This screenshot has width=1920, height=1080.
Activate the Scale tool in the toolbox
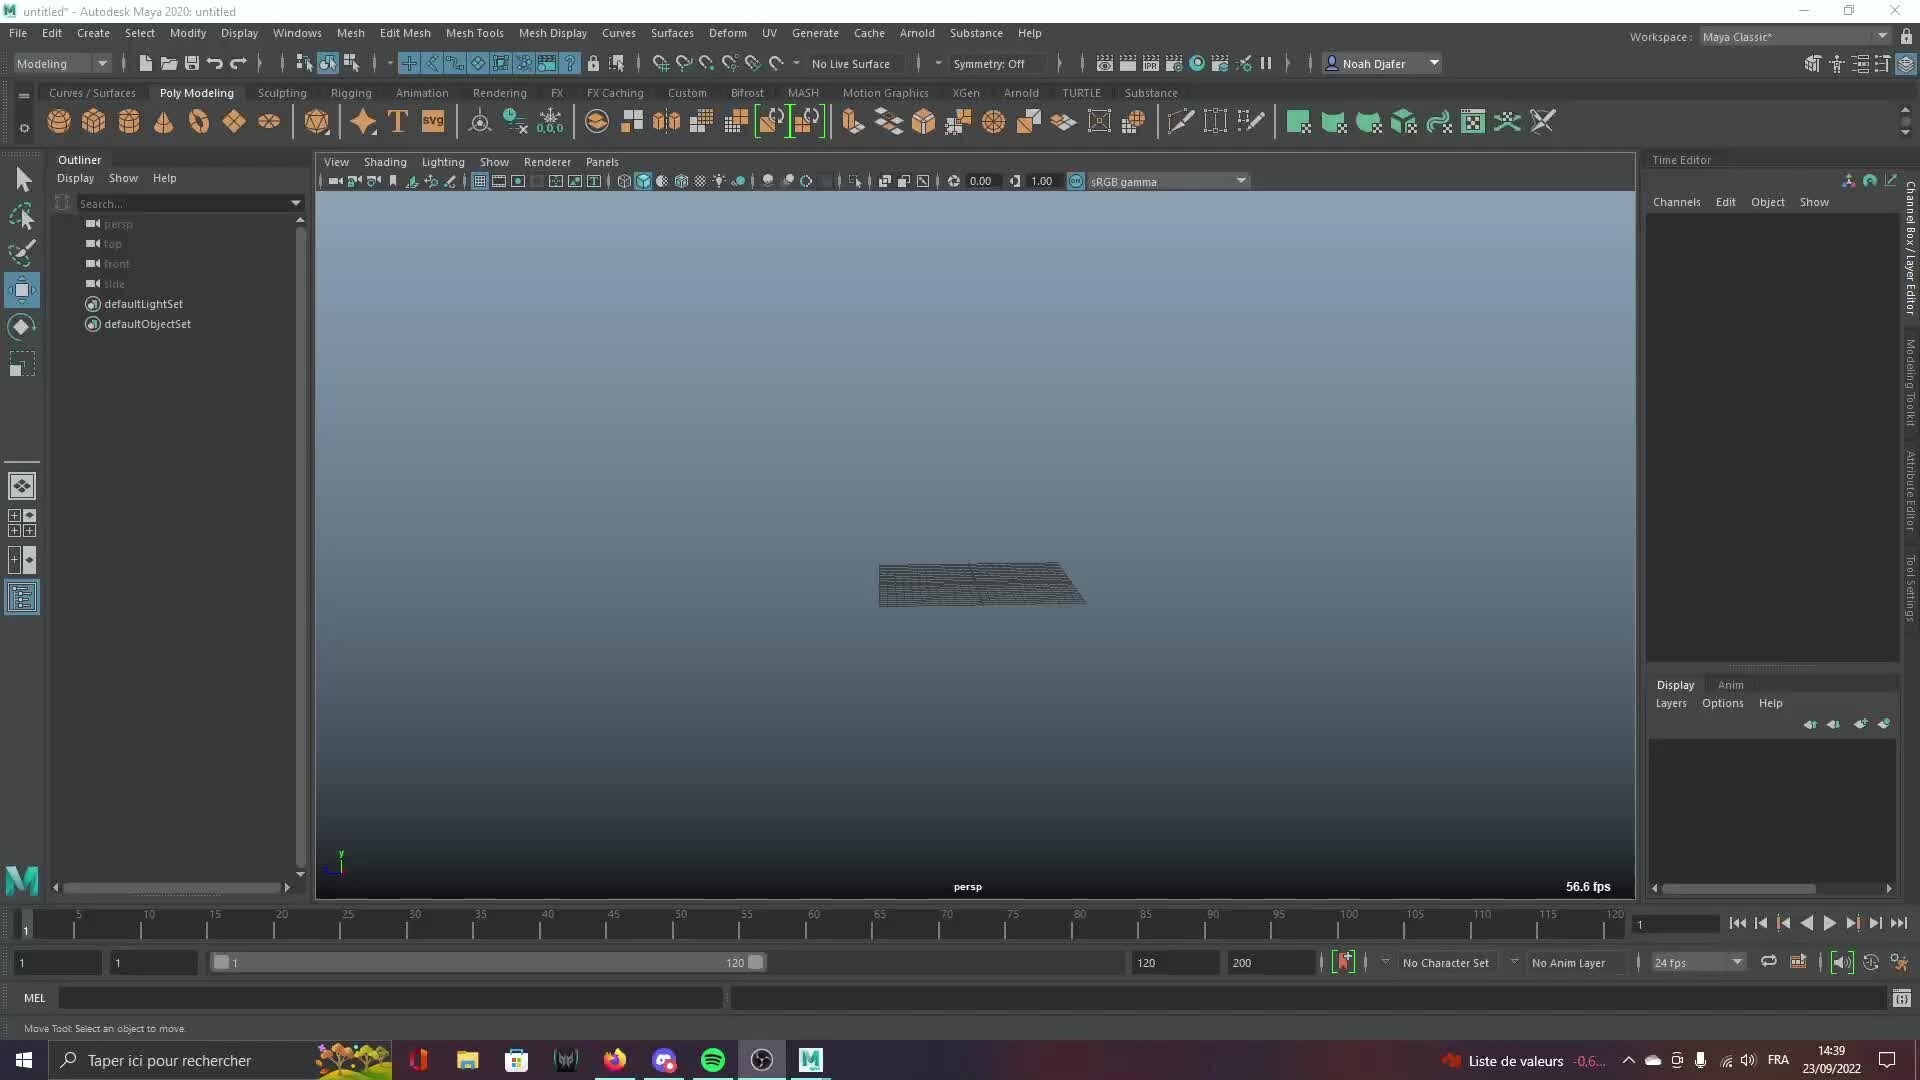click(22, 363)
